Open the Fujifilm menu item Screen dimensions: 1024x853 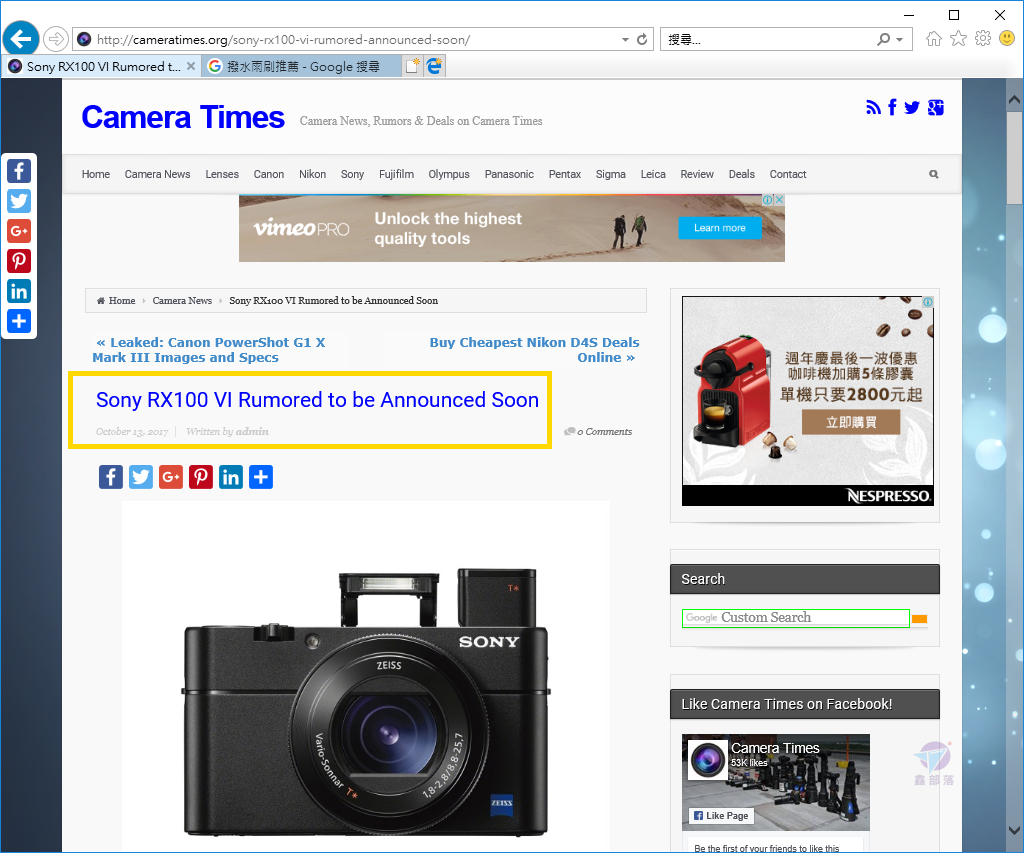click(396, 174)
